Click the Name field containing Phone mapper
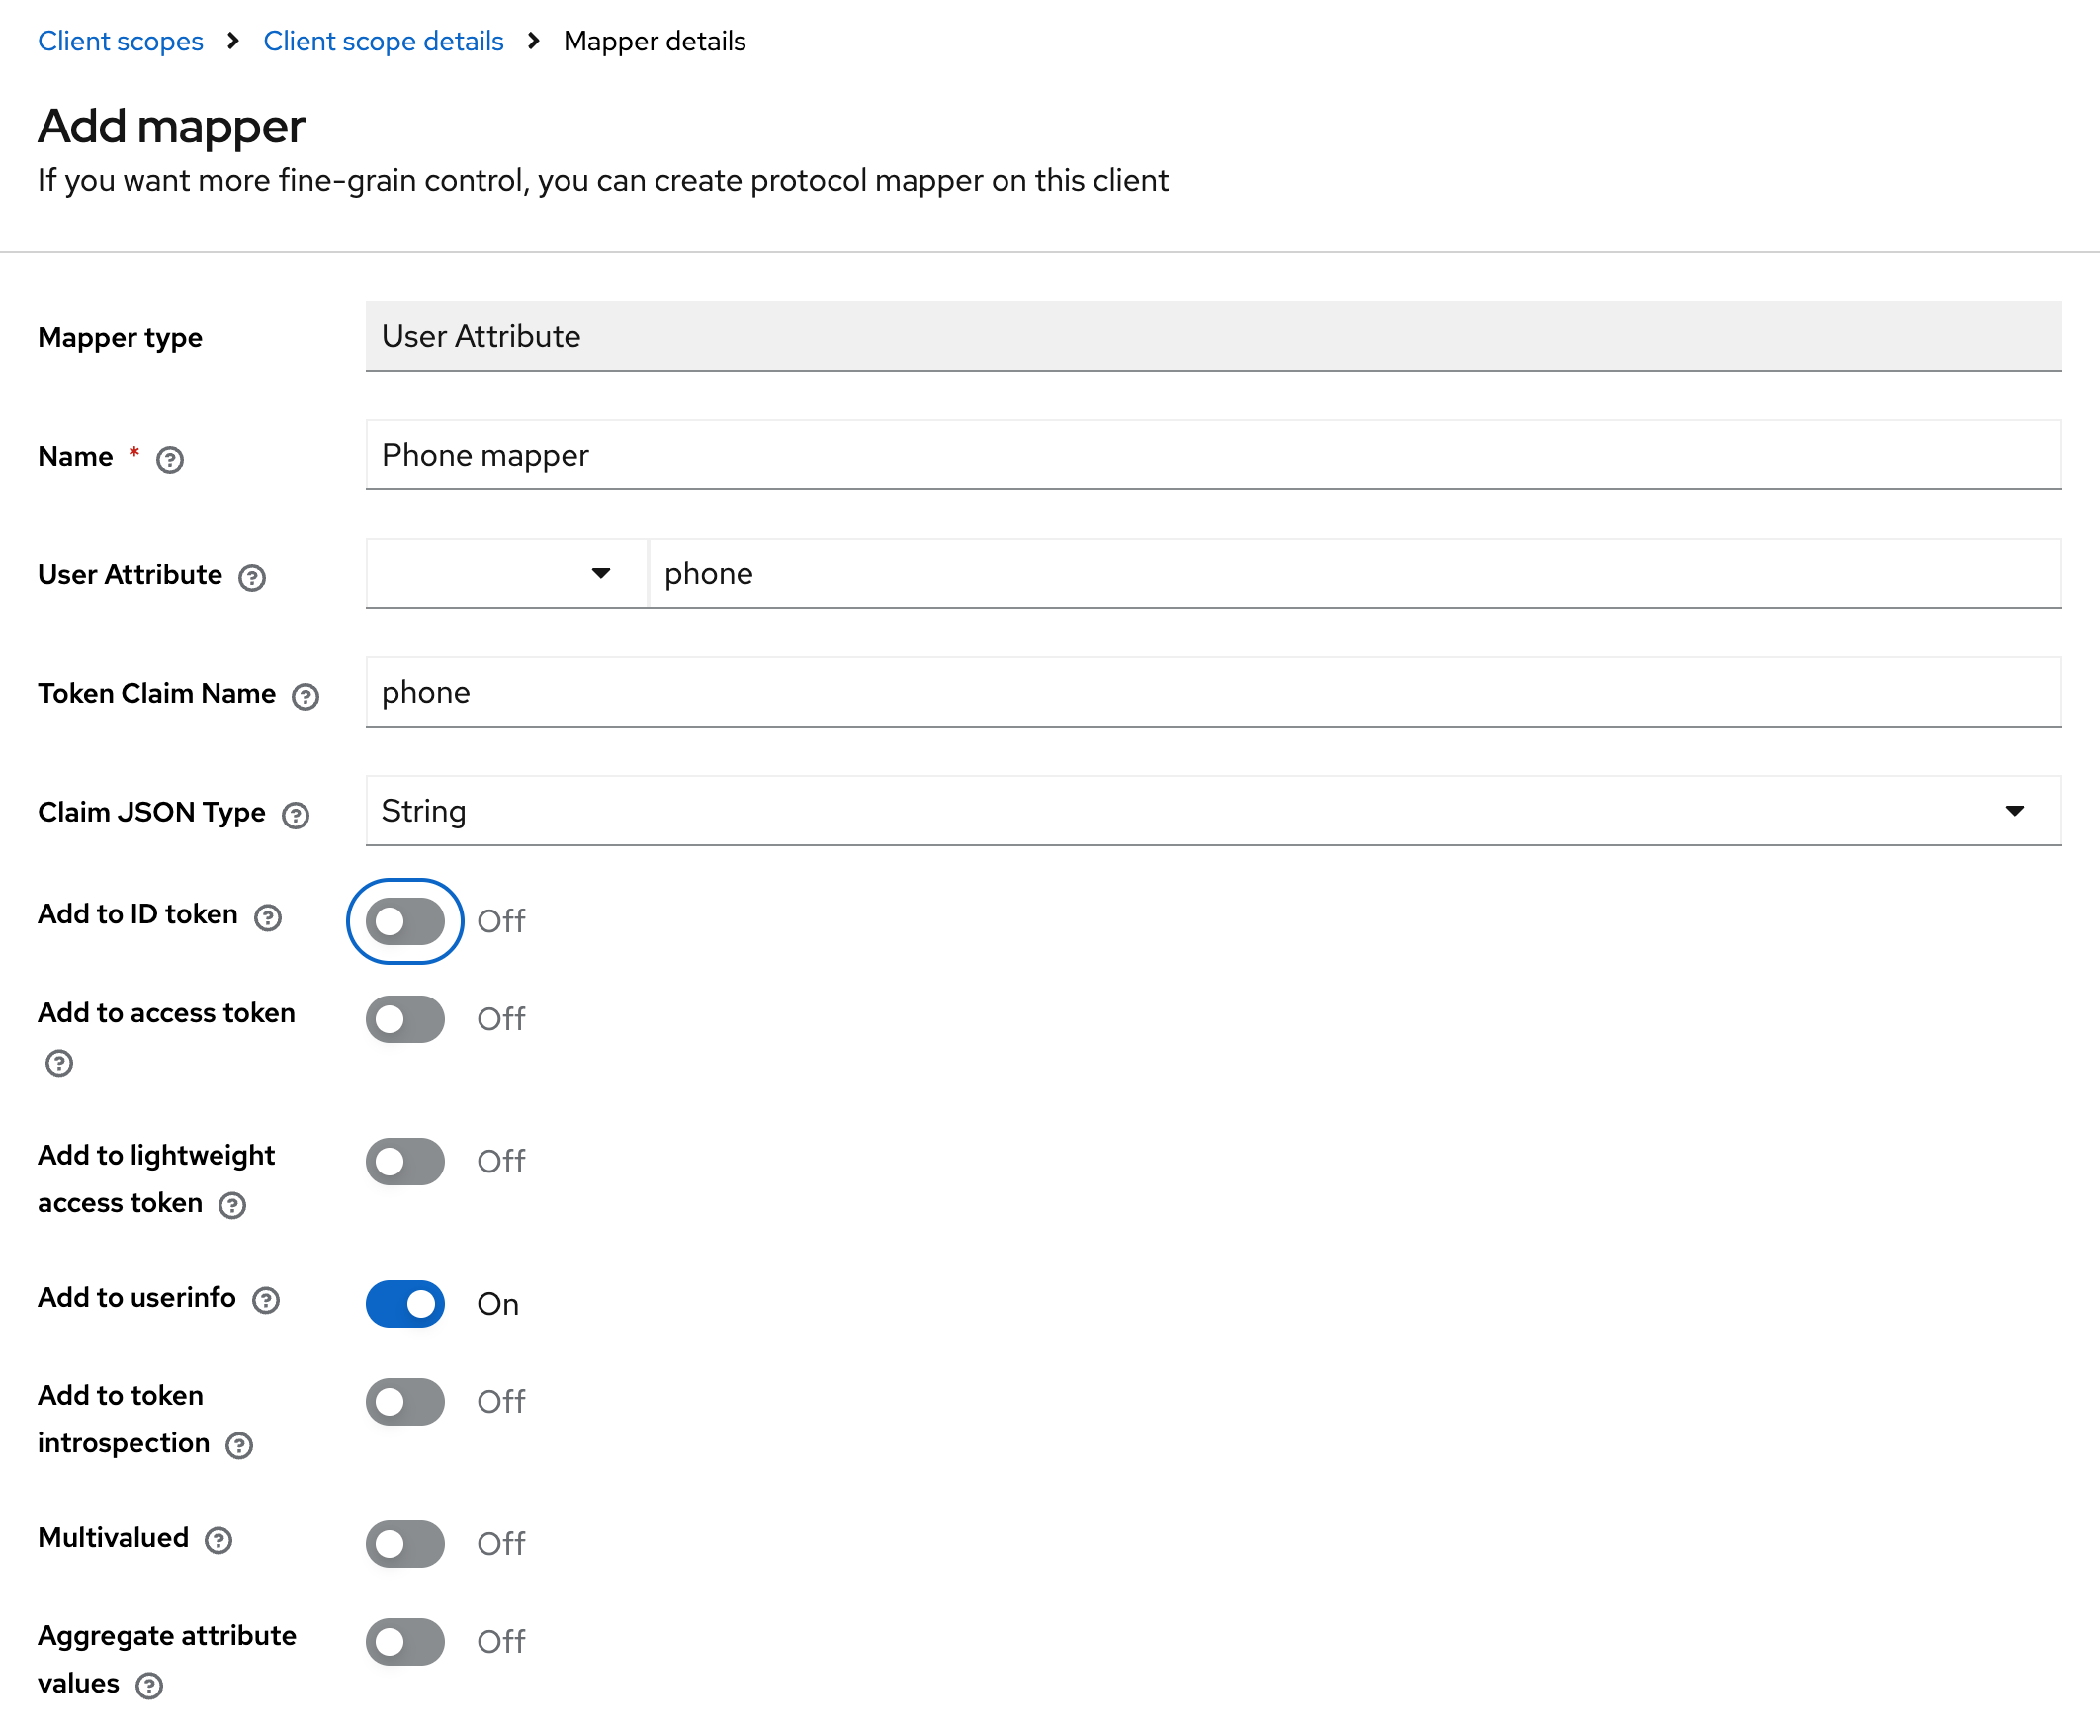Image resolution: width=2100 pixels, height=1736 pixels. tap(1212, 455)
